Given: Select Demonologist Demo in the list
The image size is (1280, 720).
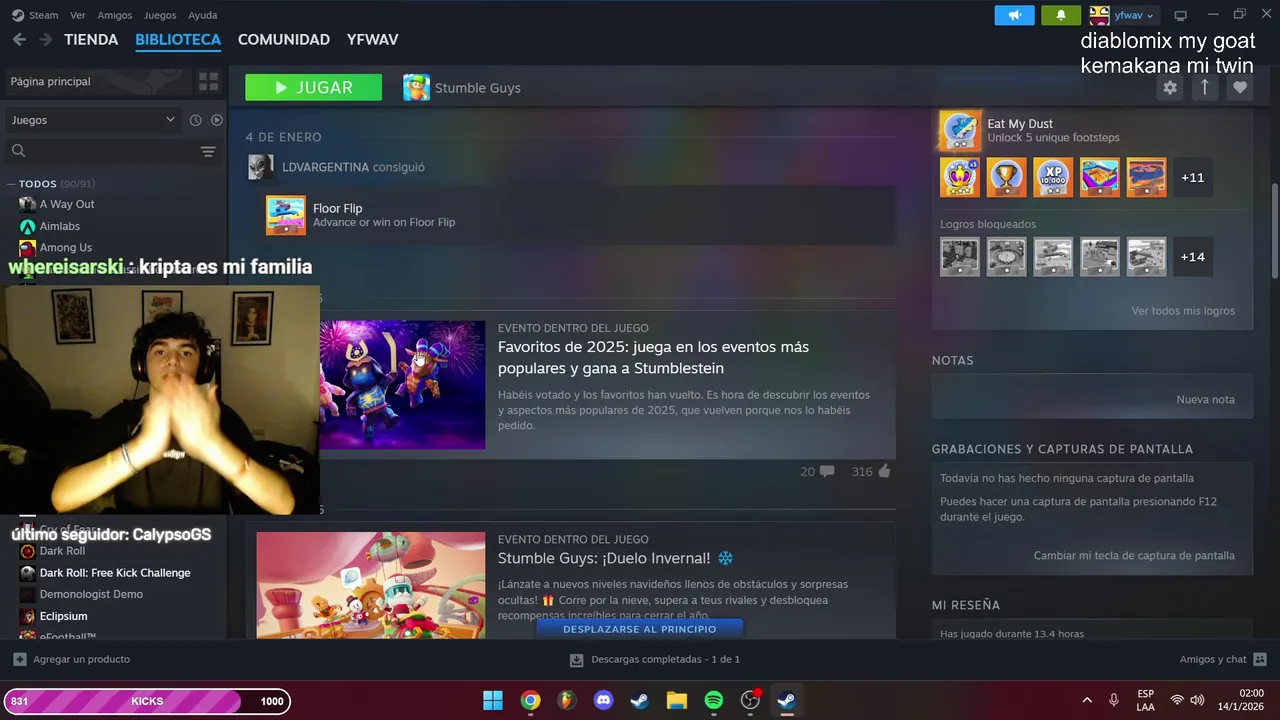Looking at the screenshot, I should (91, 594).
